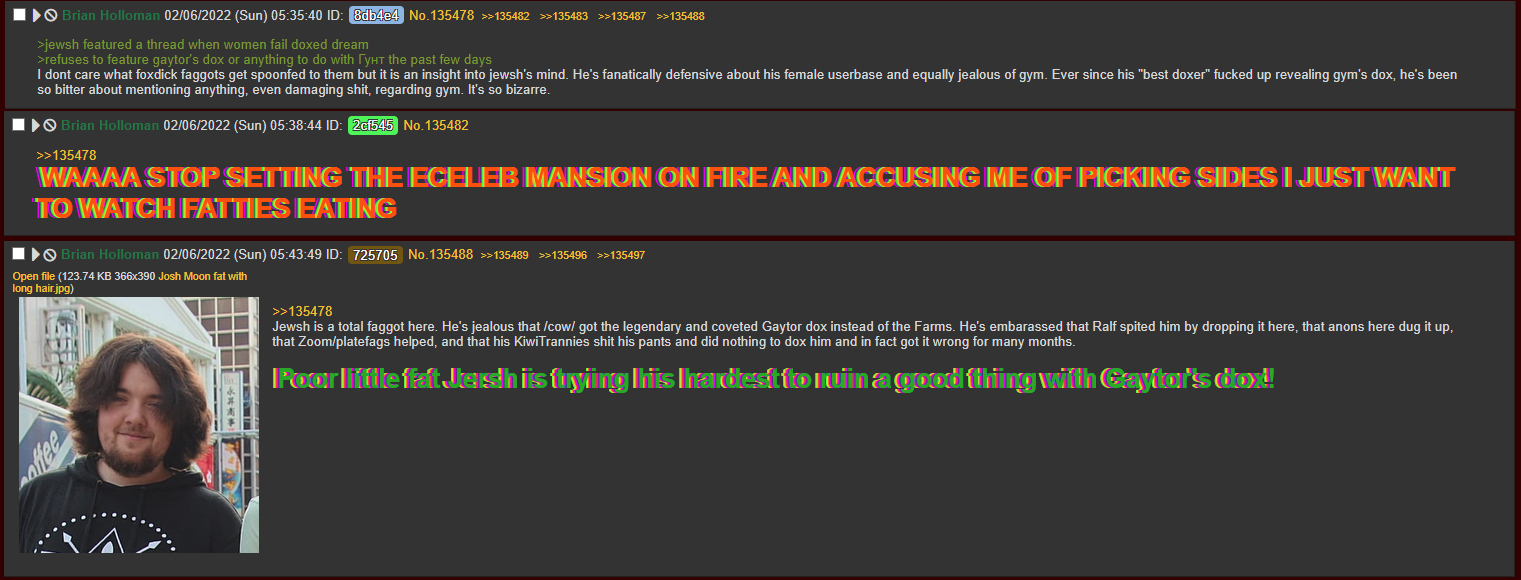This screenshot has width=1521, height=580.
Task: Open post number link No.135478
Action: pos(441,16)
